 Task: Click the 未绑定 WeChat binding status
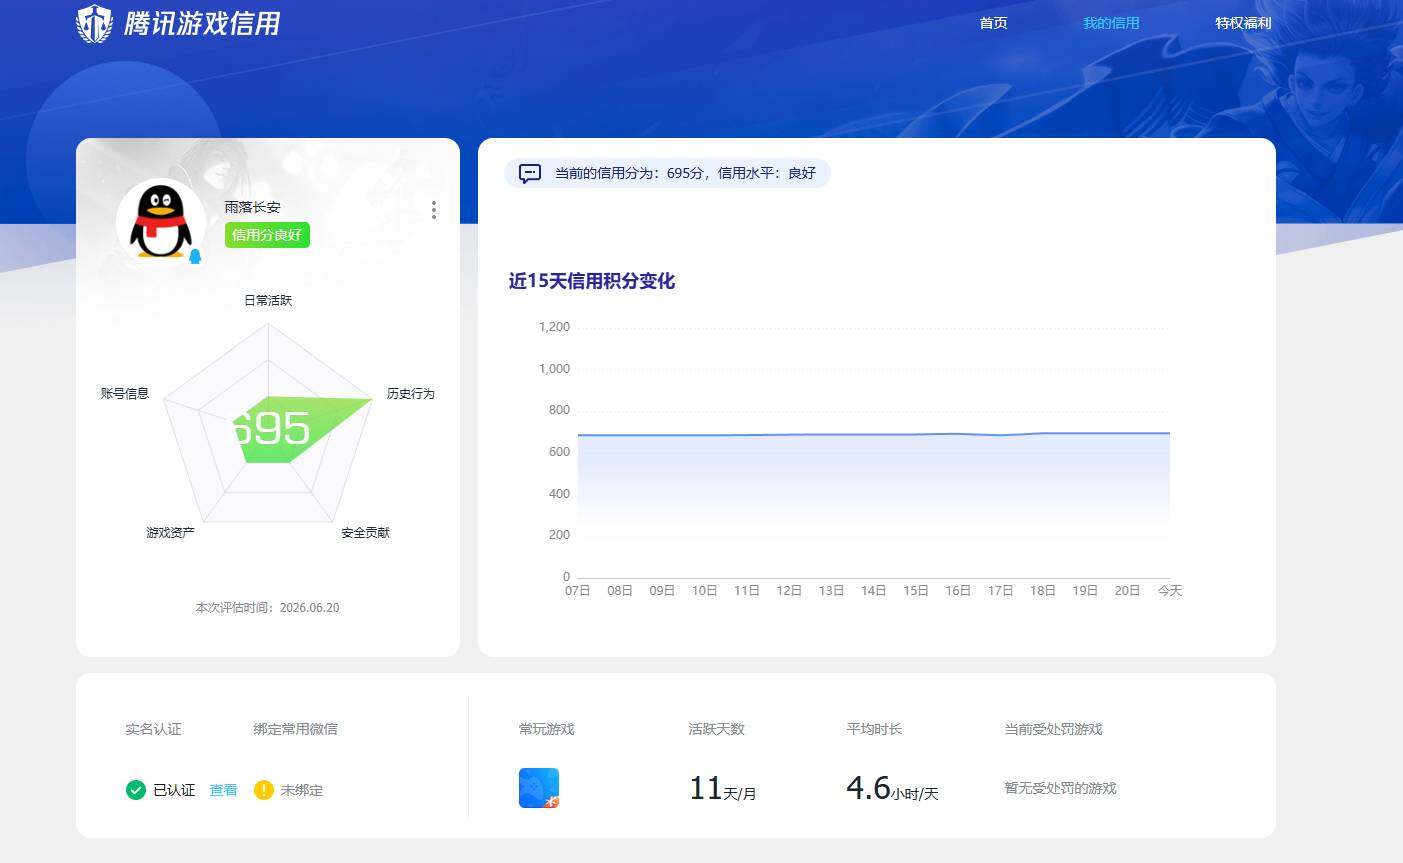(x=302, y=790)
